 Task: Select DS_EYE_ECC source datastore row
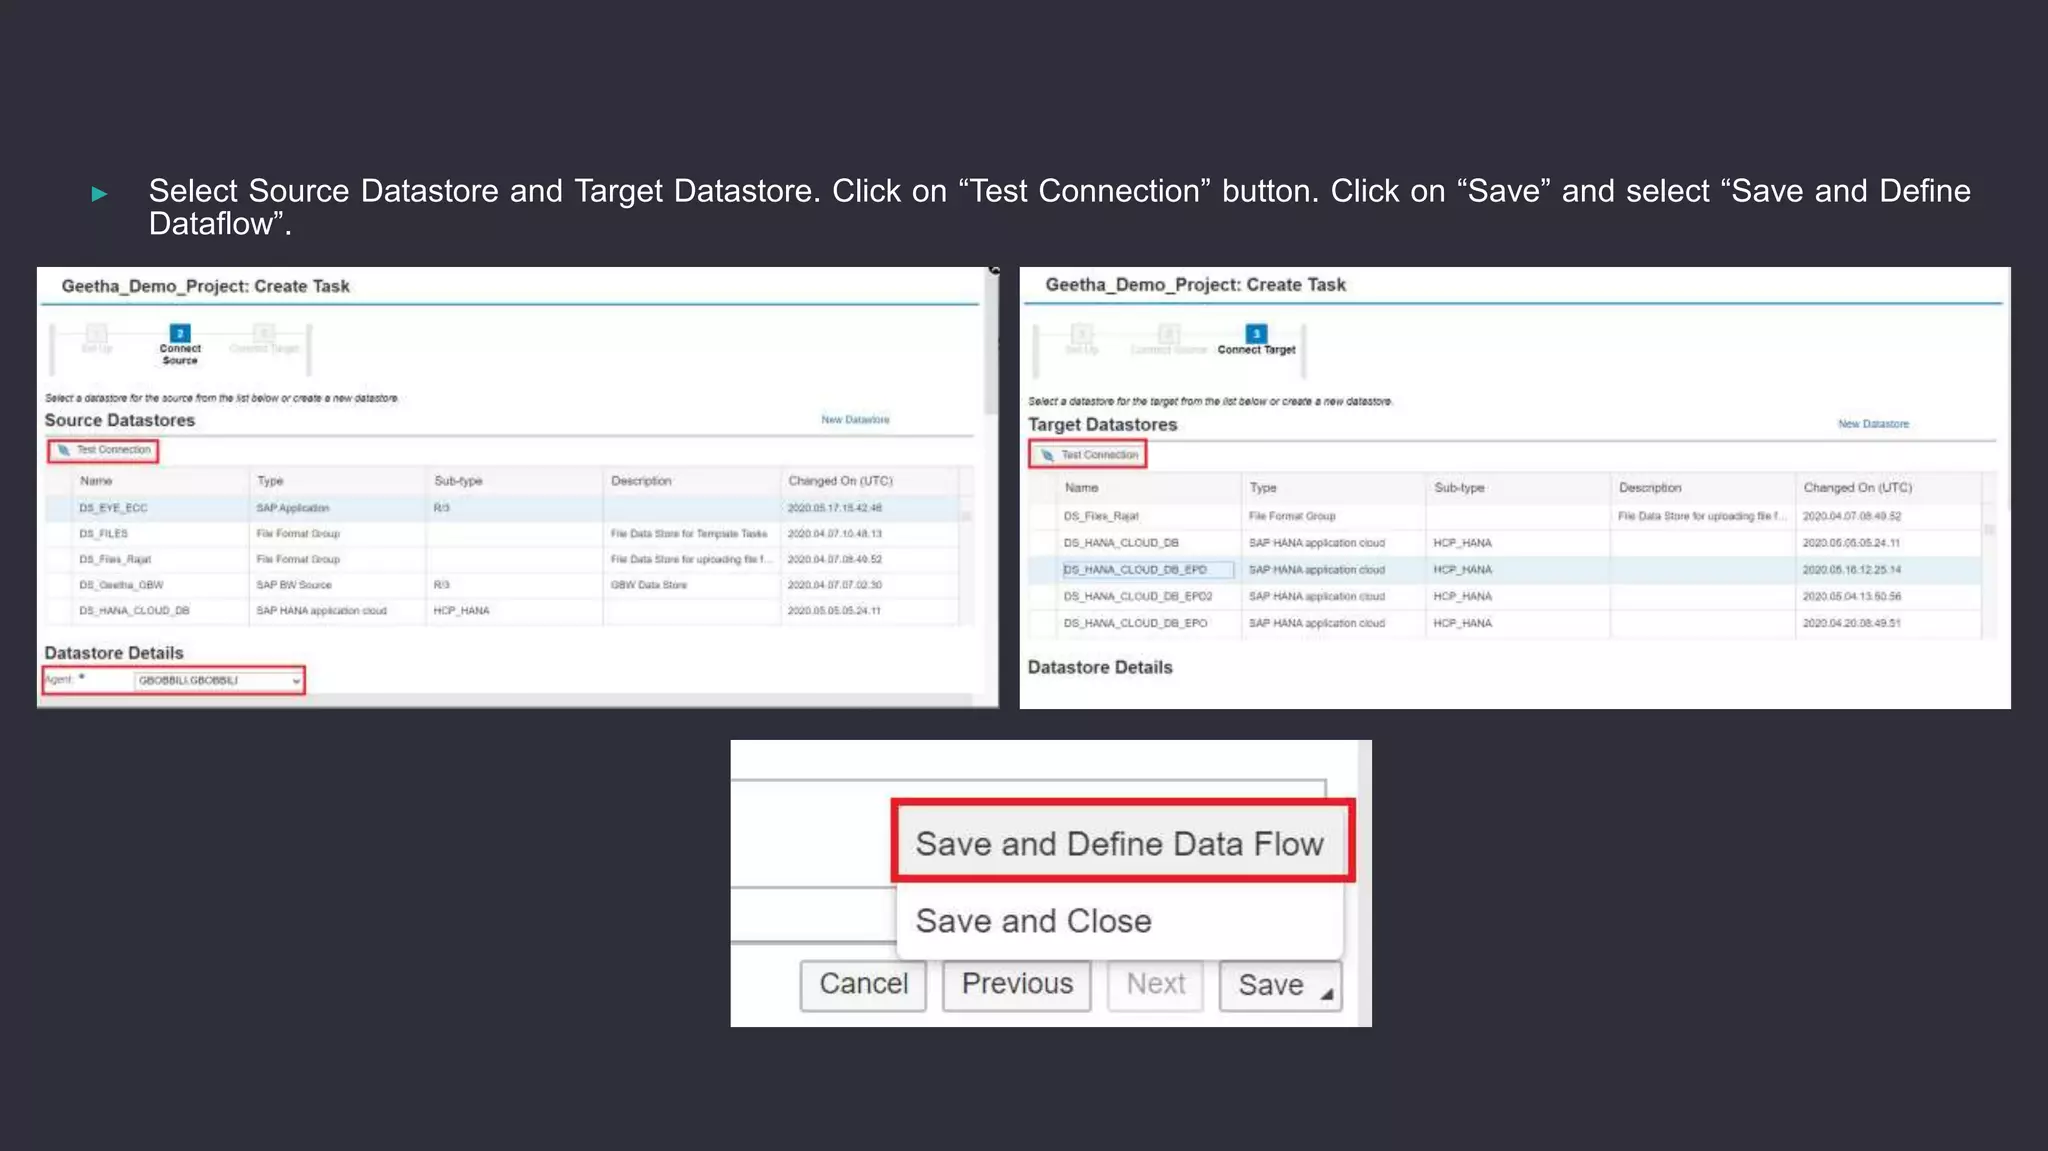pyautogui.click(x=113, y=508)
